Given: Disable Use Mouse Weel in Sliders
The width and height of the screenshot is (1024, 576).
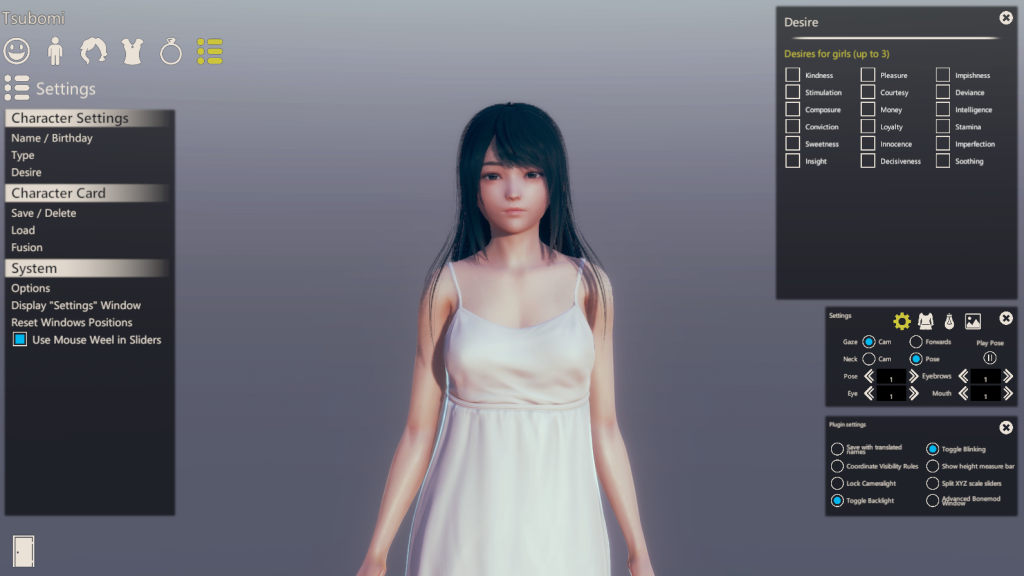Looking at the screenshot, I should tap(20, 340).
